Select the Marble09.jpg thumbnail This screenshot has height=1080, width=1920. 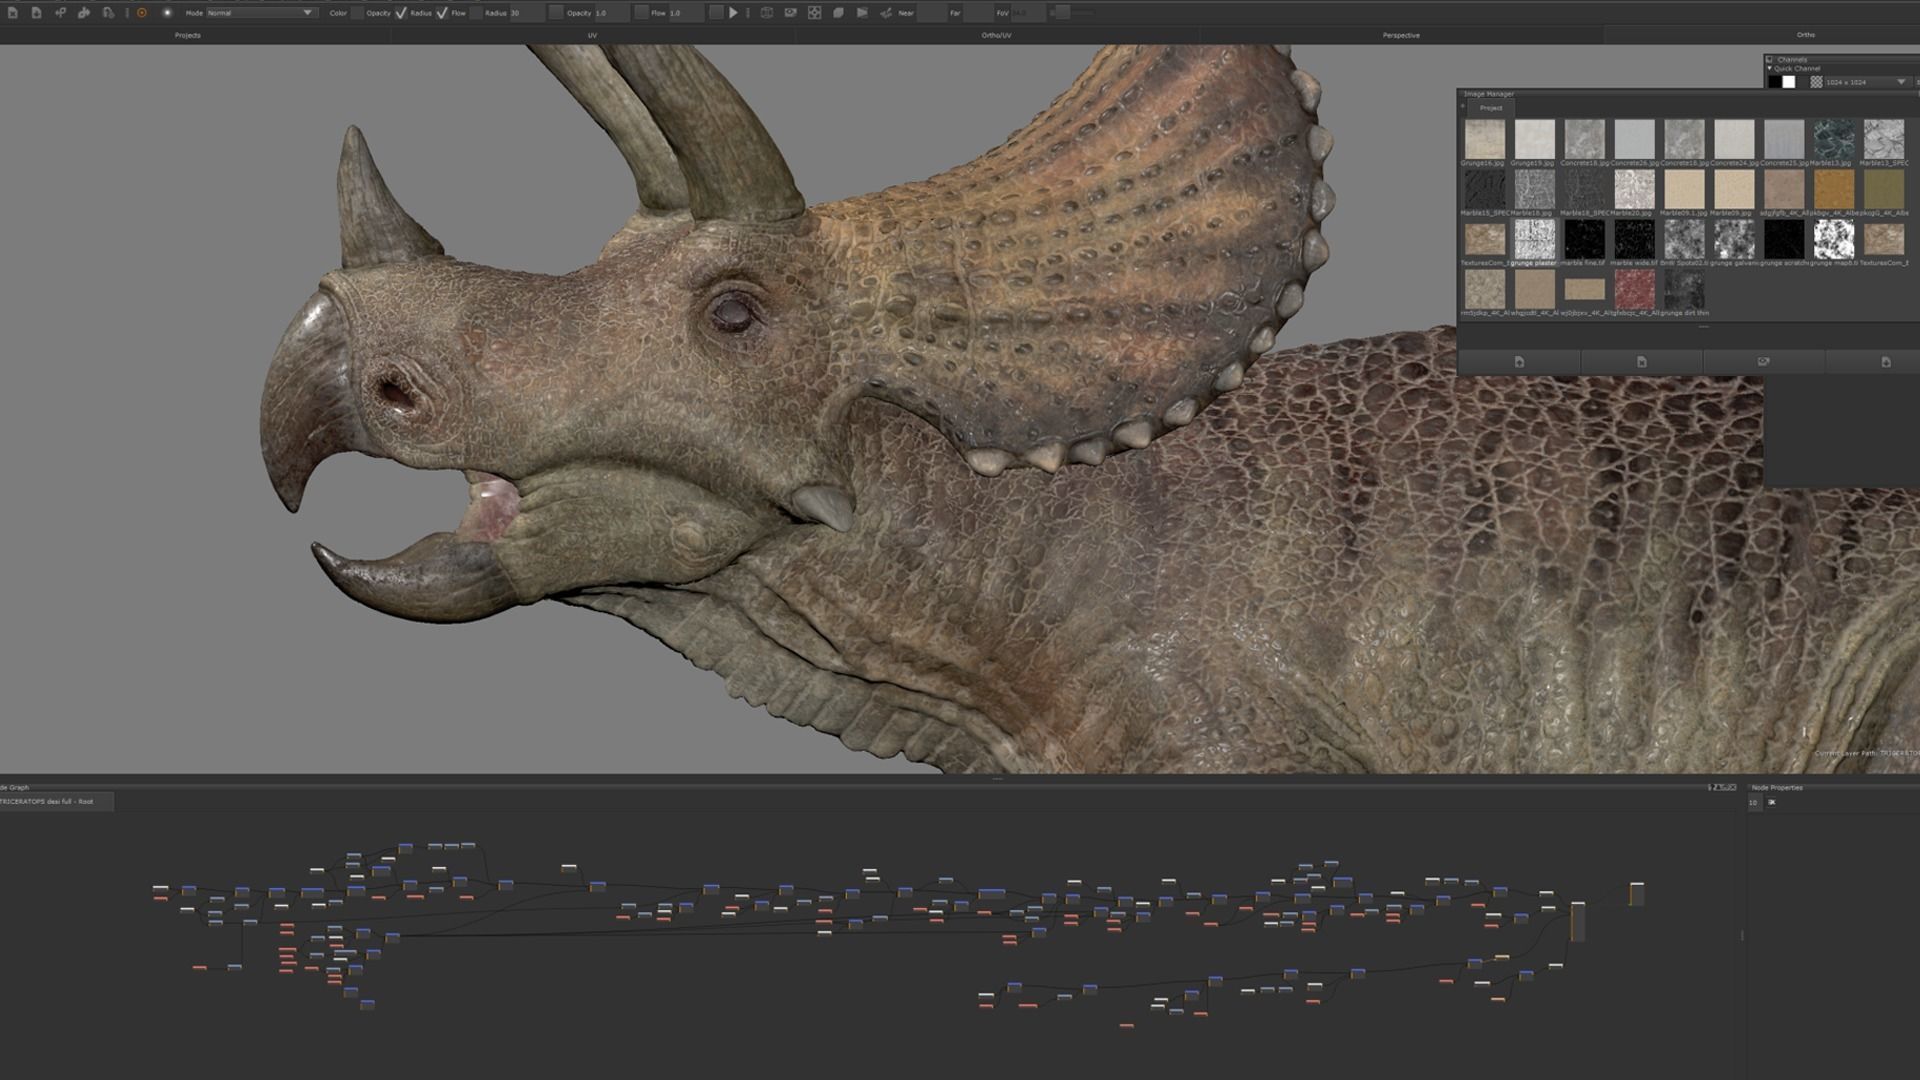[1735, 189]
